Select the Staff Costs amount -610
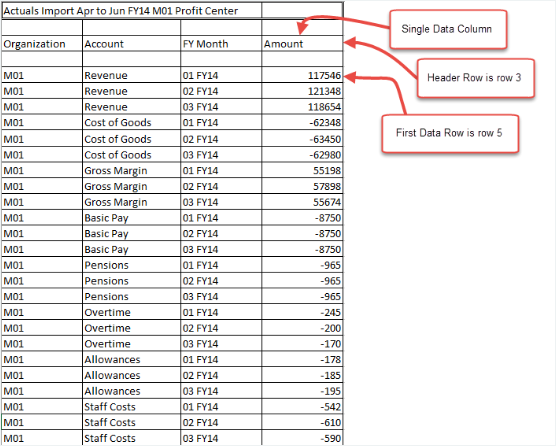556x446 pixels. point(302,422)
